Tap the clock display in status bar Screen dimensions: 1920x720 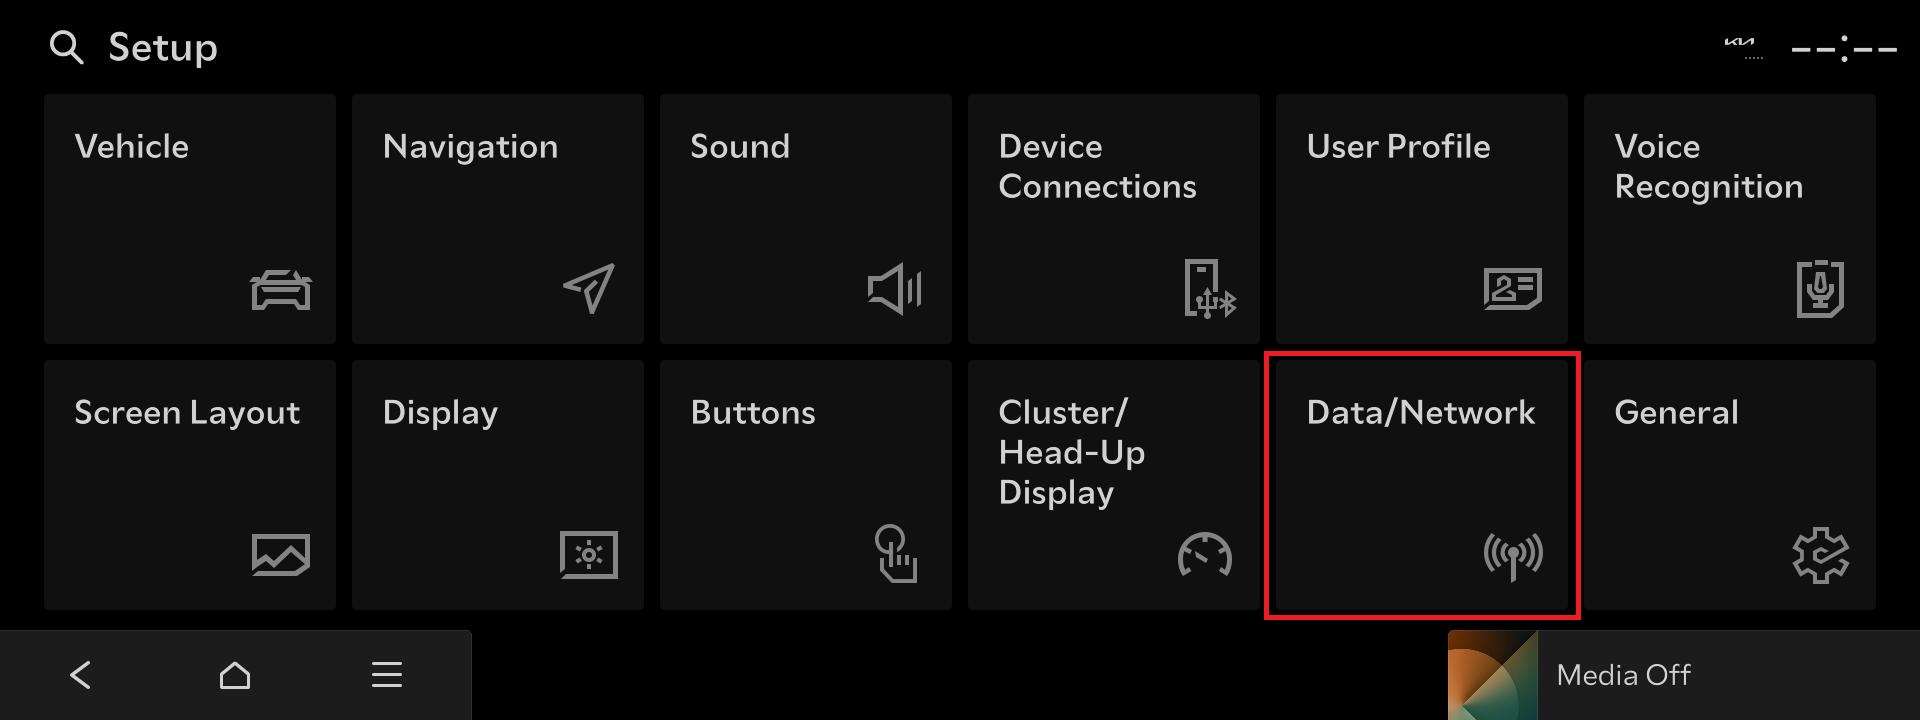(x=1844, y=48)
